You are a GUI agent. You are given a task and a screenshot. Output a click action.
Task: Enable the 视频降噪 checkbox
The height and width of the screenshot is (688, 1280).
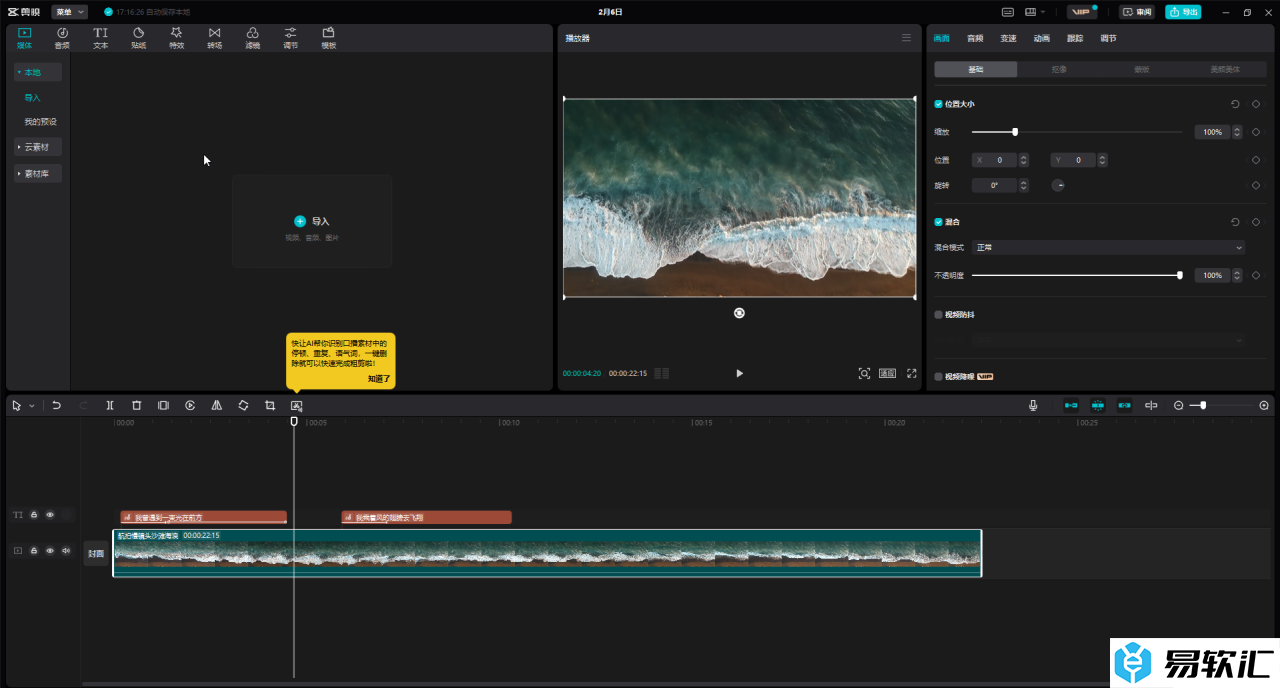tap(938, 377)
